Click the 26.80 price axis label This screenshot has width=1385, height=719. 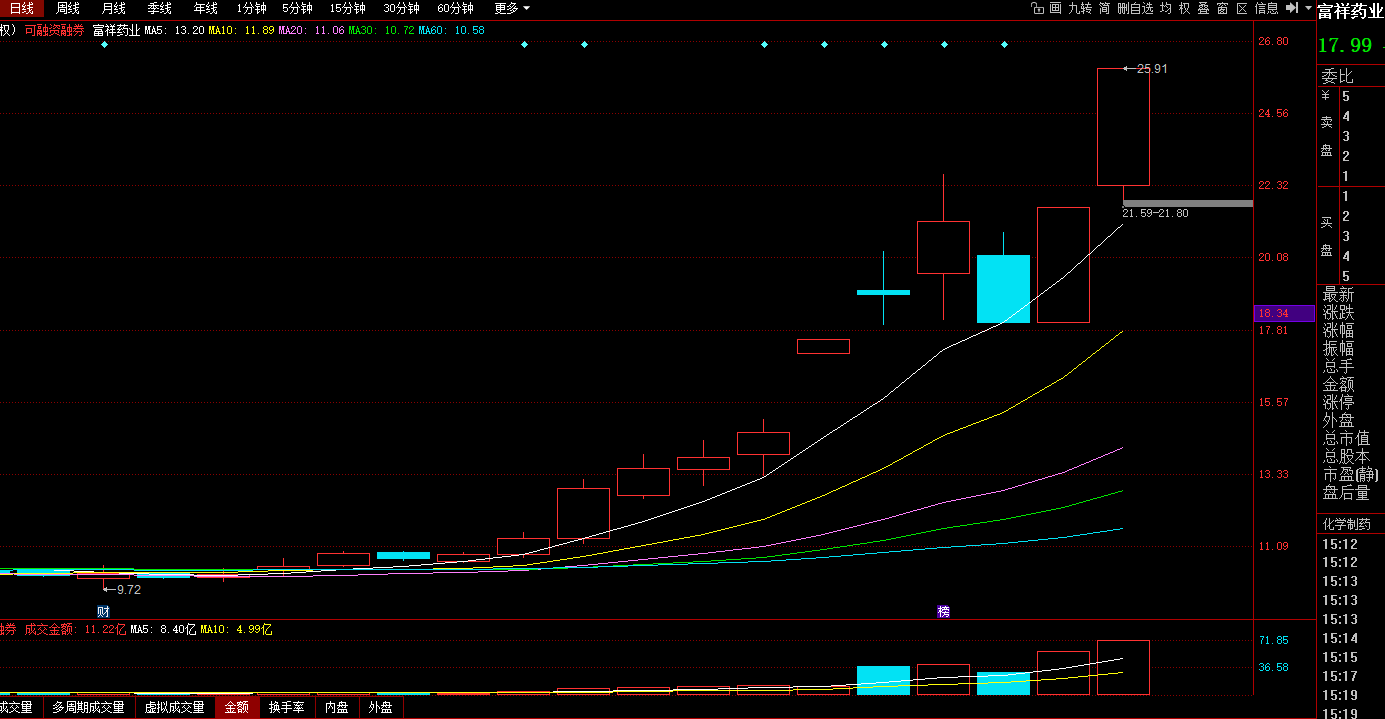[1273, 41]
